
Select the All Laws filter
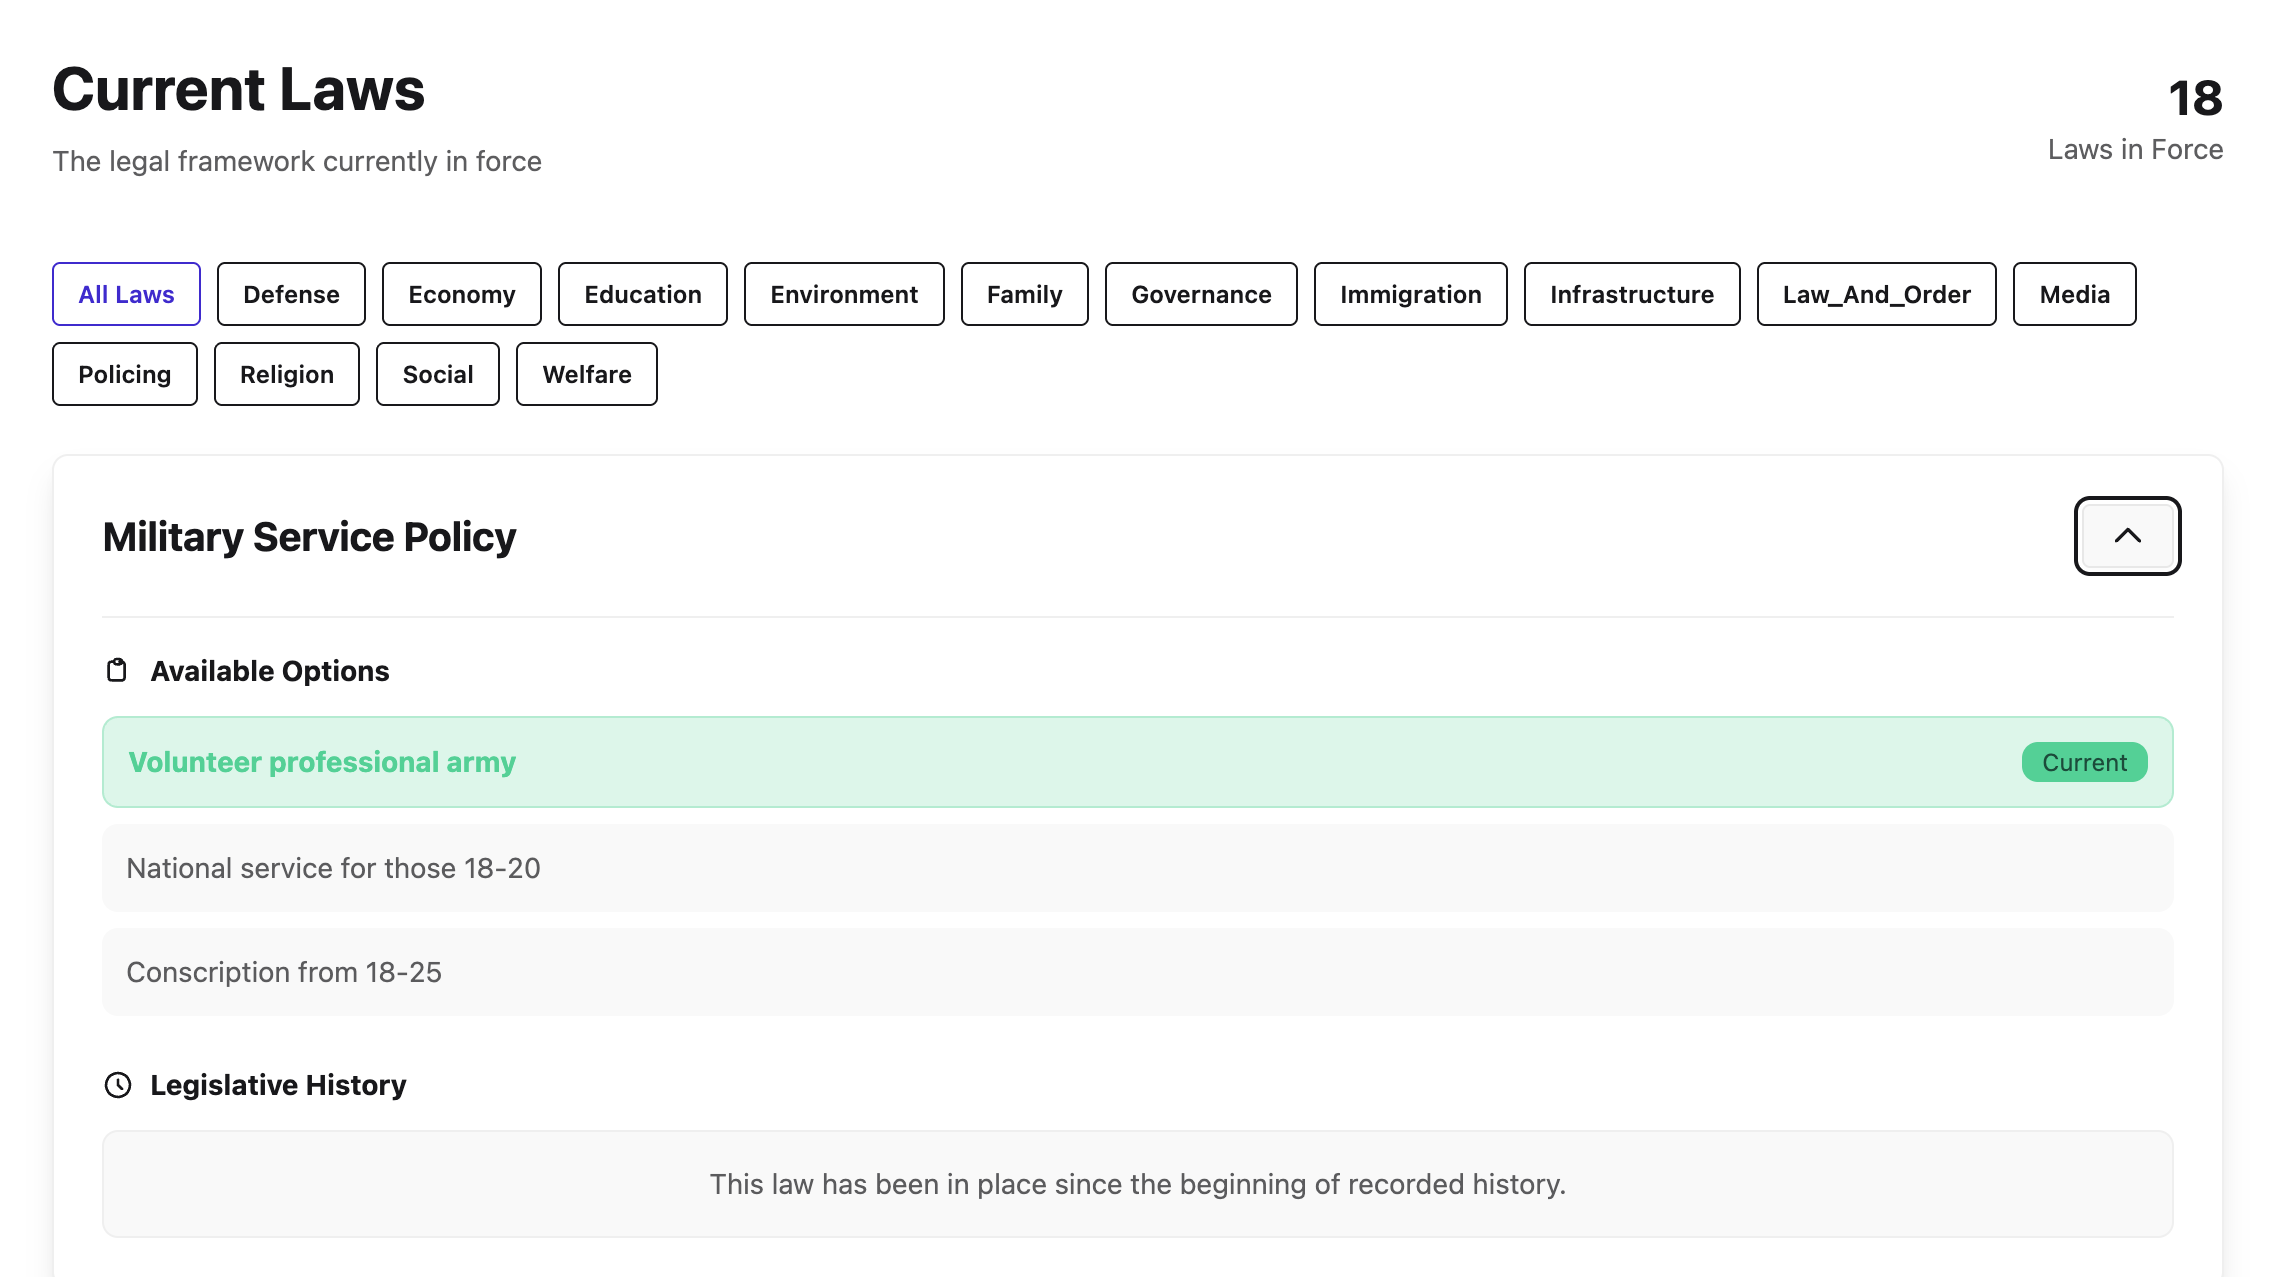126,294
